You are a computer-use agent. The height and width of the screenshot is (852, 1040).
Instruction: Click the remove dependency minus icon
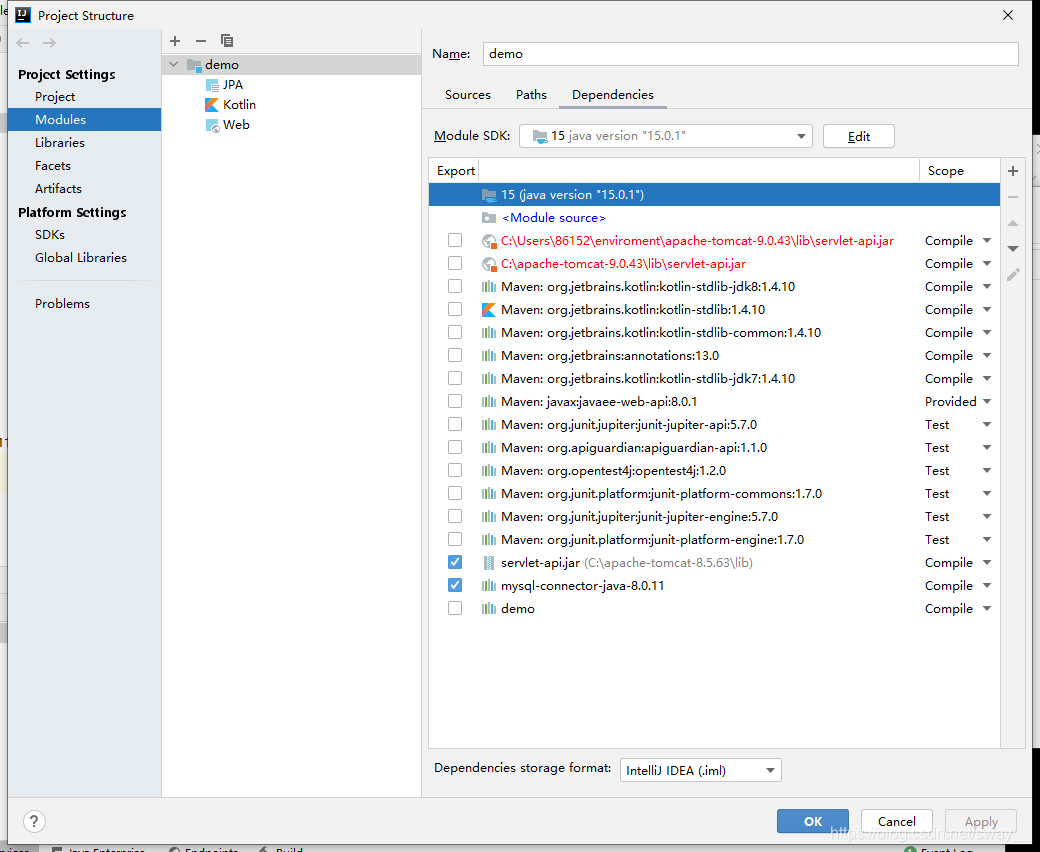tap(1013, 197)
